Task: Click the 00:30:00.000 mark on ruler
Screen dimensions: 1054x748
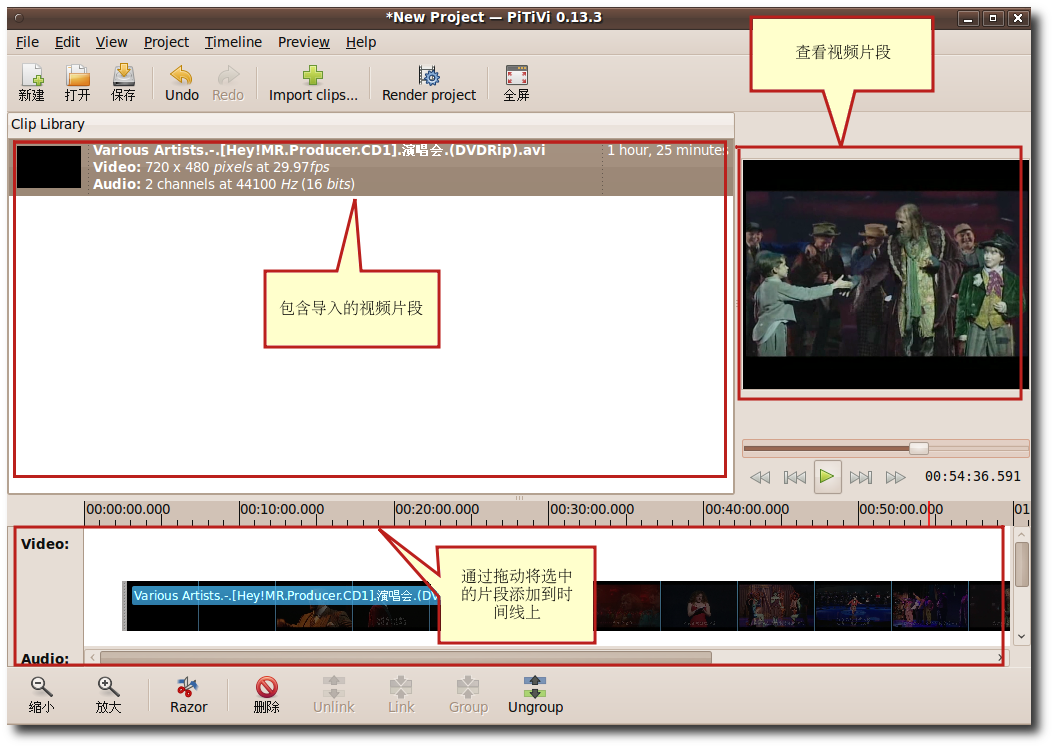Action: [592, 510]
